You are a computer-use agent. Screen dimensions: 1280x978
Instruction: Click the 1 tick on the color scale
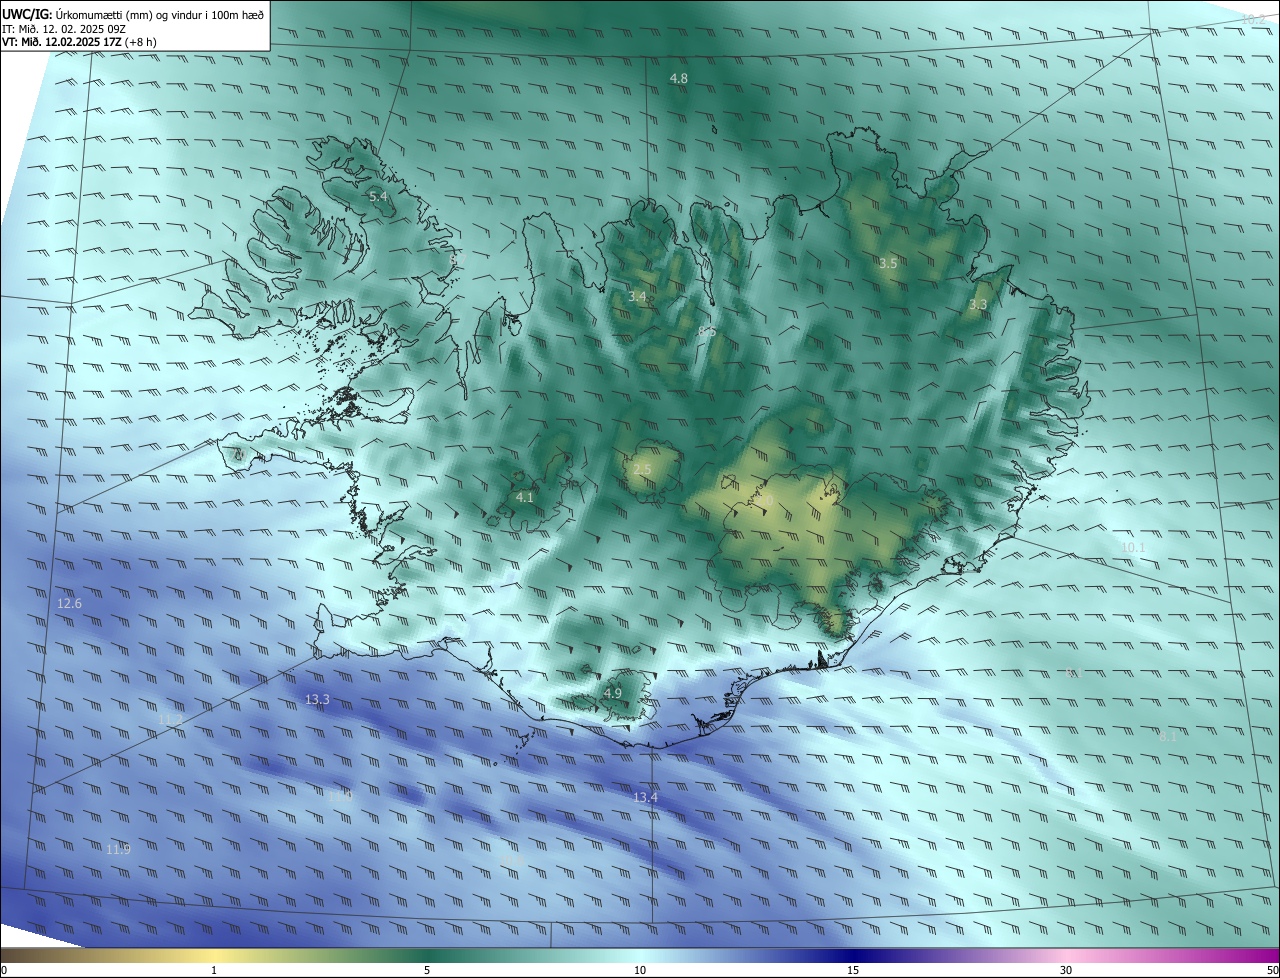pos(214,970)
